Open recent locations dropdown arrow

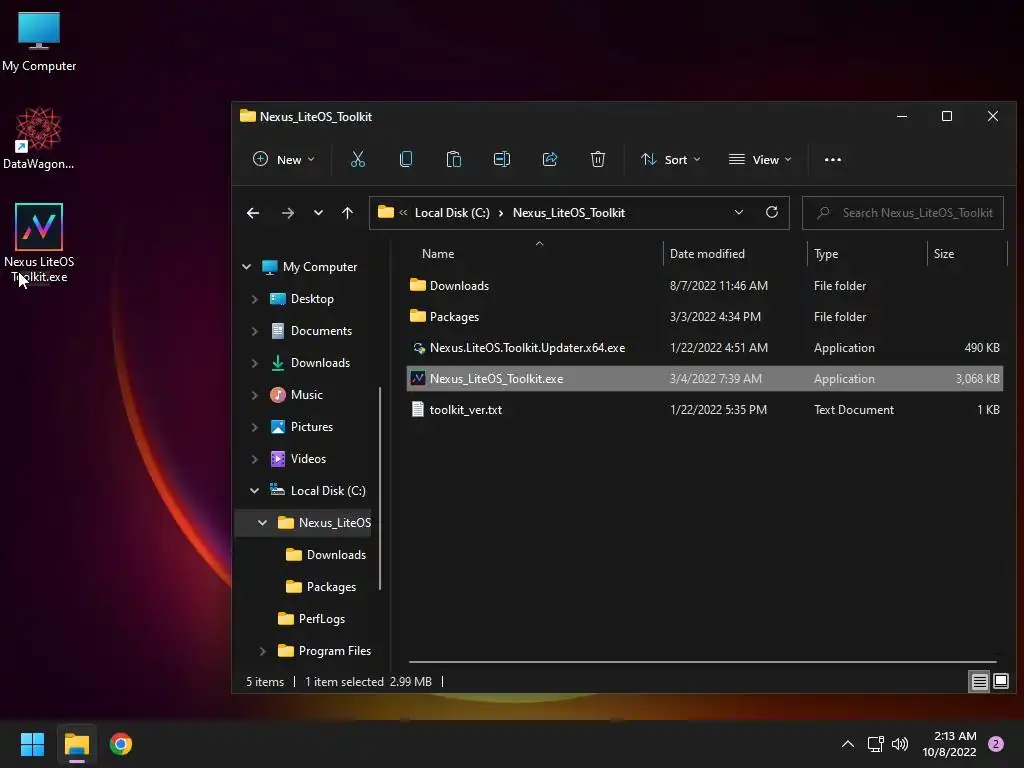click(318, 213)
